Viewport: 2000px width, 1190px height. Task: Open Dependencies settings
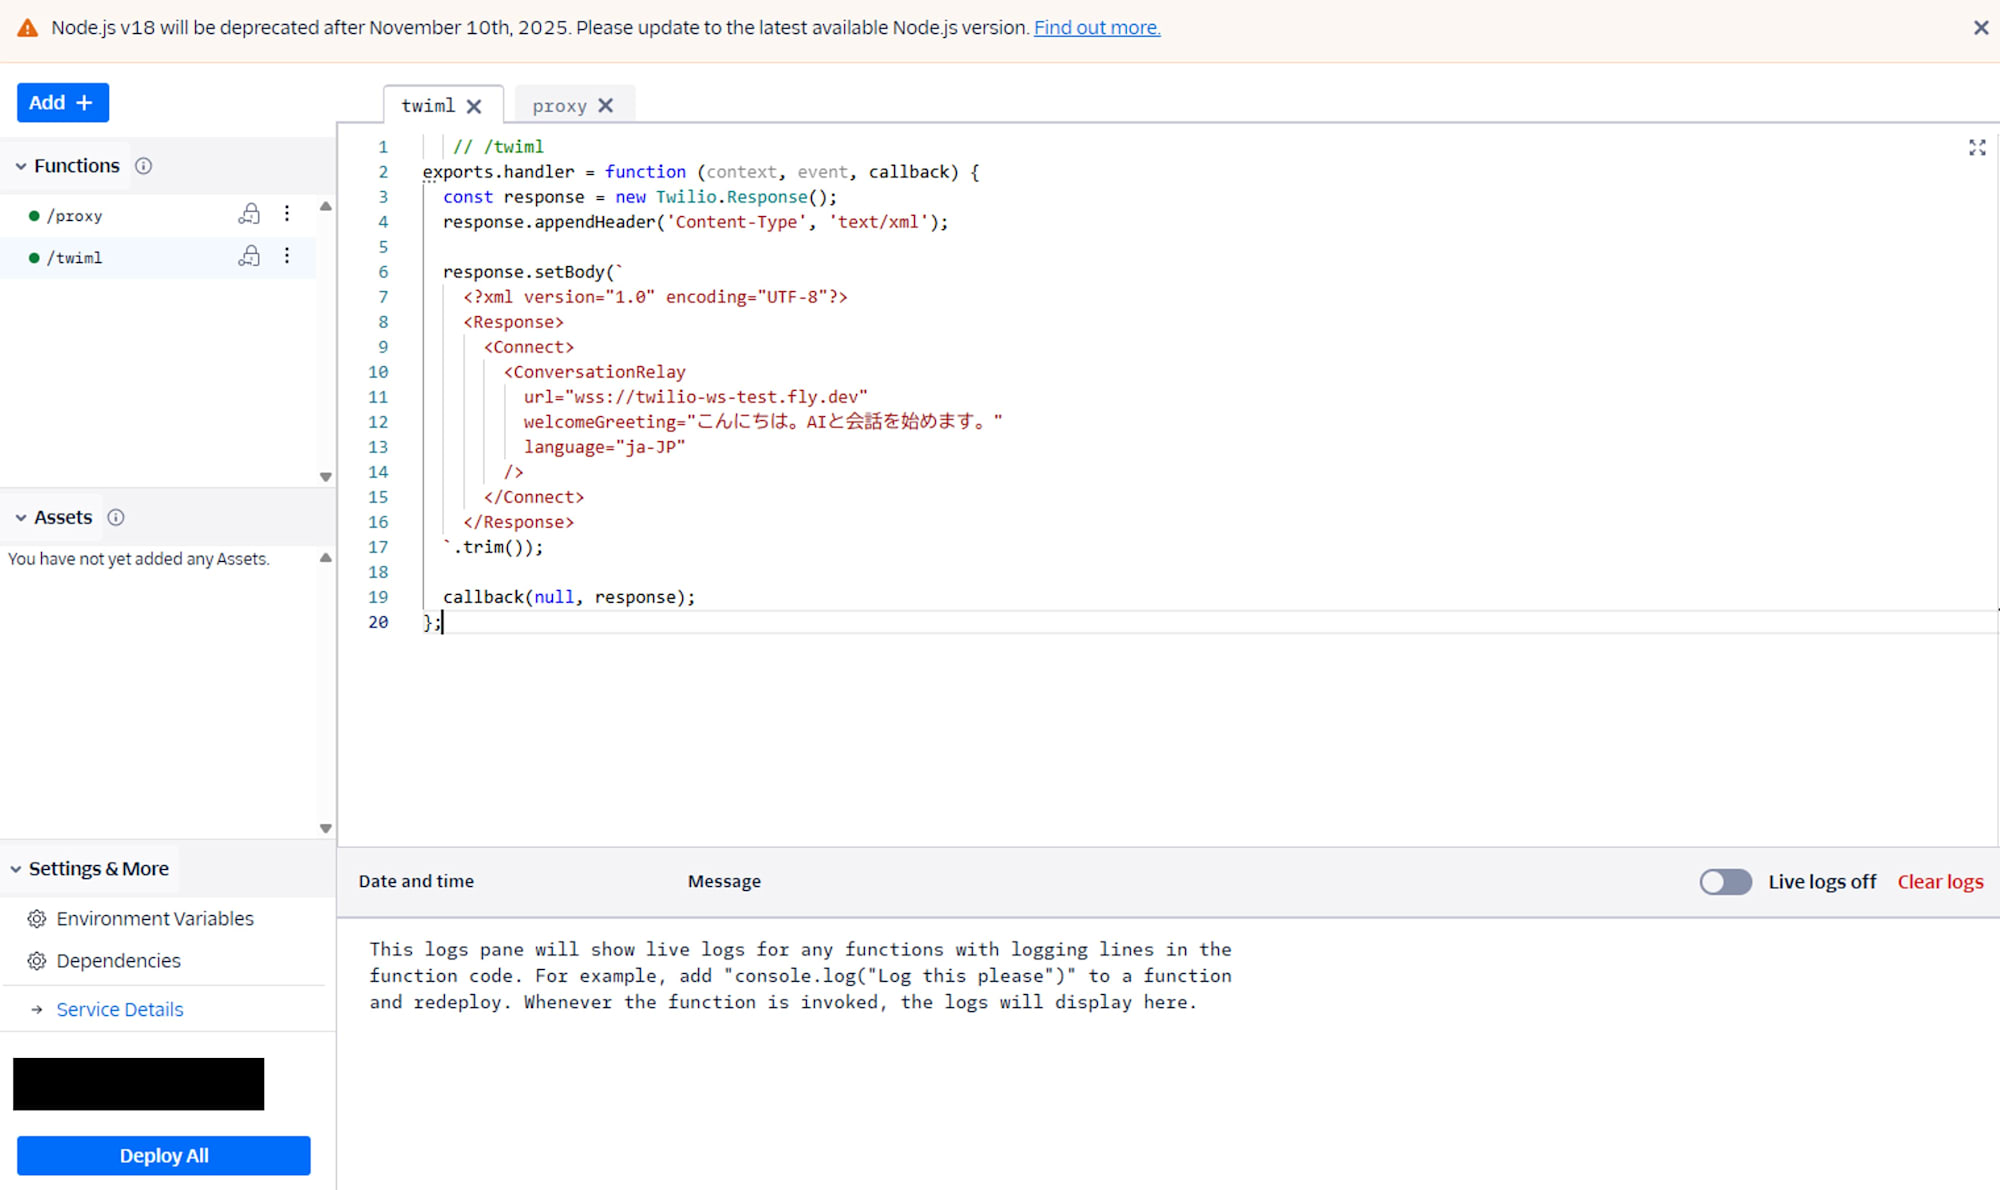click(118, 960)
